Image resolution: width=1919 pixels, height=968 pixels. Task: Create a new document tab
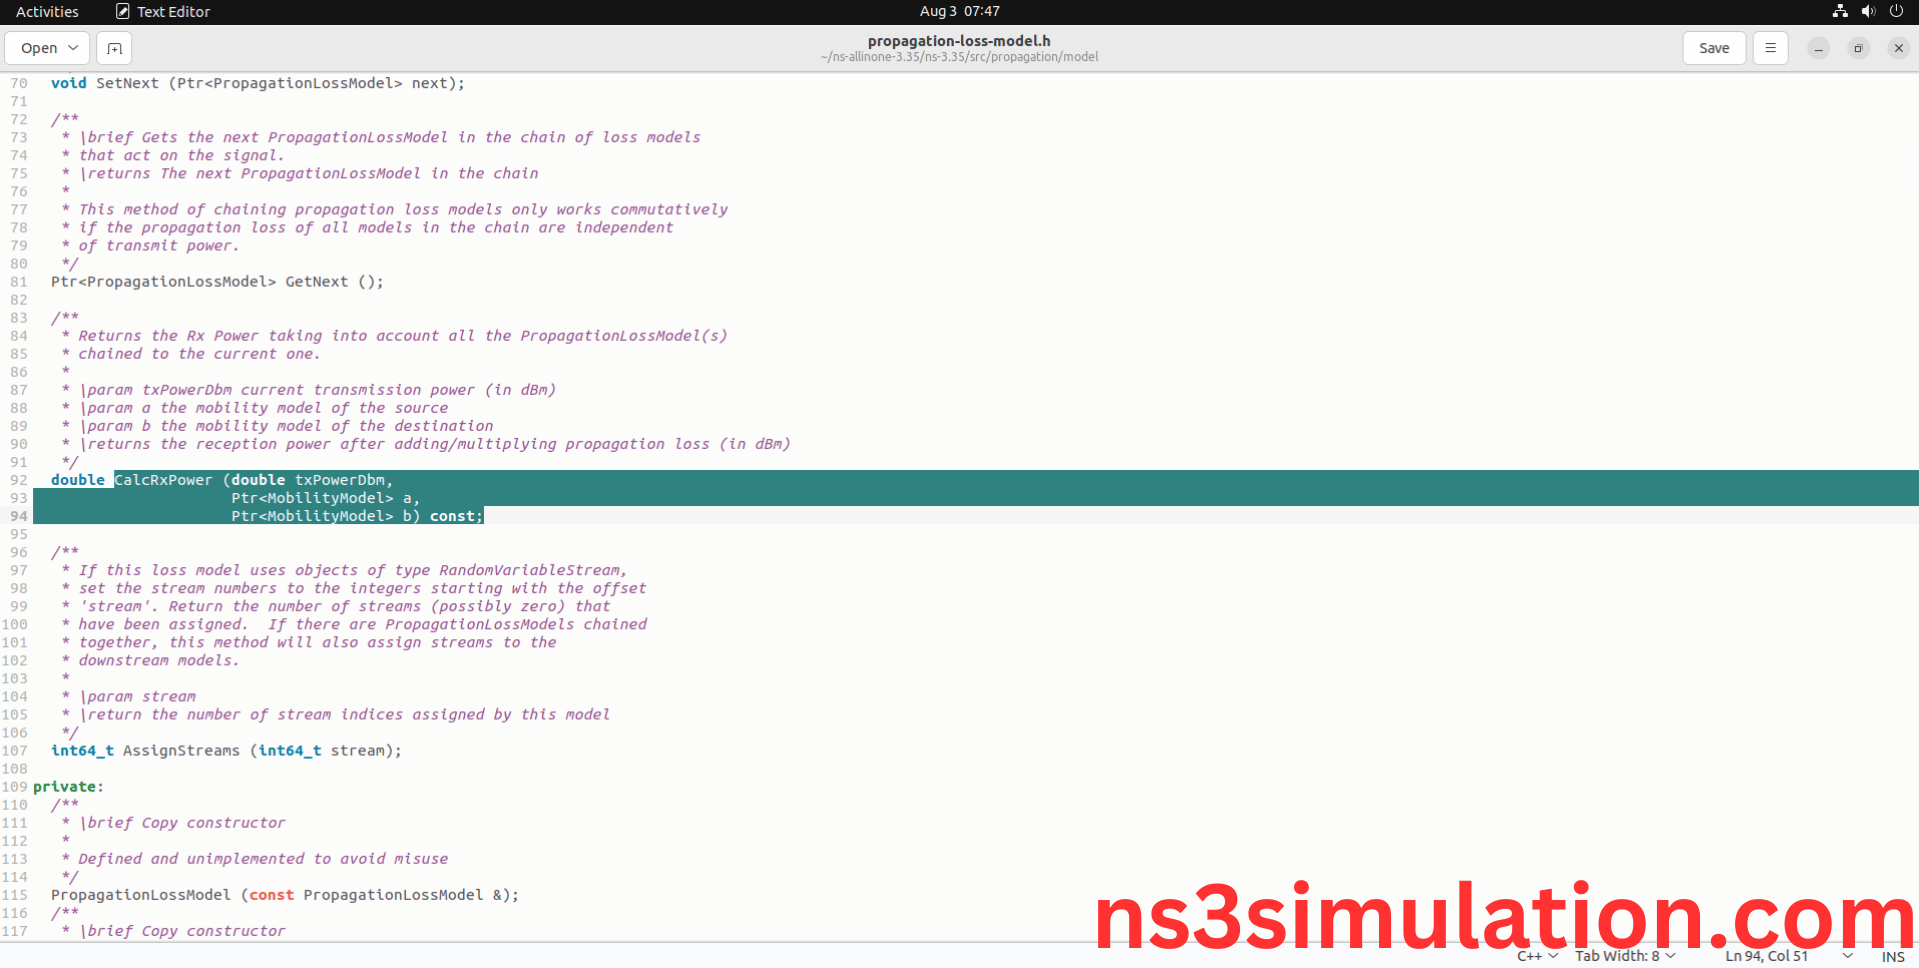tap(113, 47)
